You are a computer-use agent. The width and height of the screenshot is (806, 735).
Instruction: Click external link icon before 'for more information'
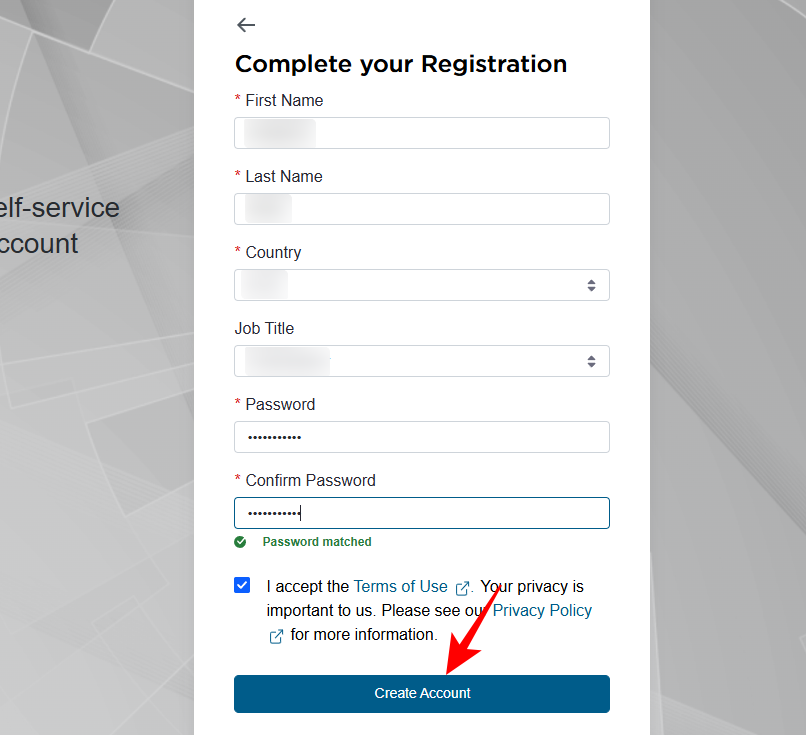tap(276, 636)
